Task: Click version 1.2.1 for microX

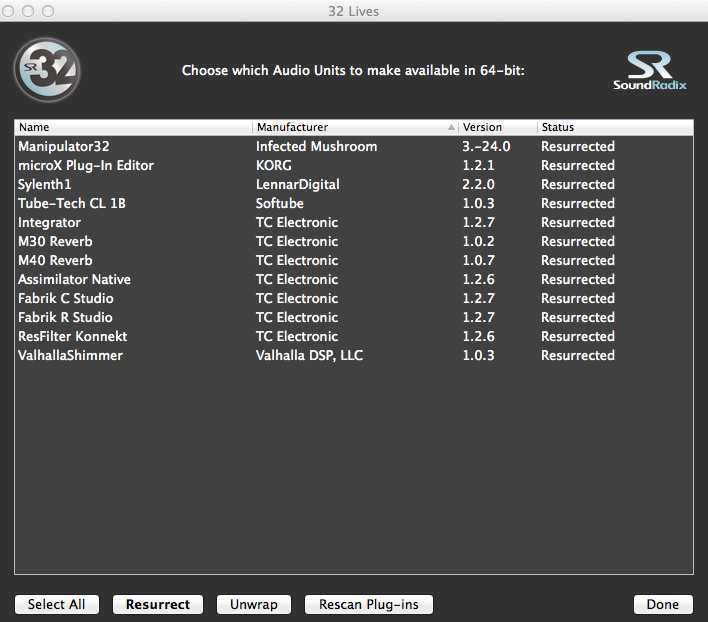Action: coord(478,165)
